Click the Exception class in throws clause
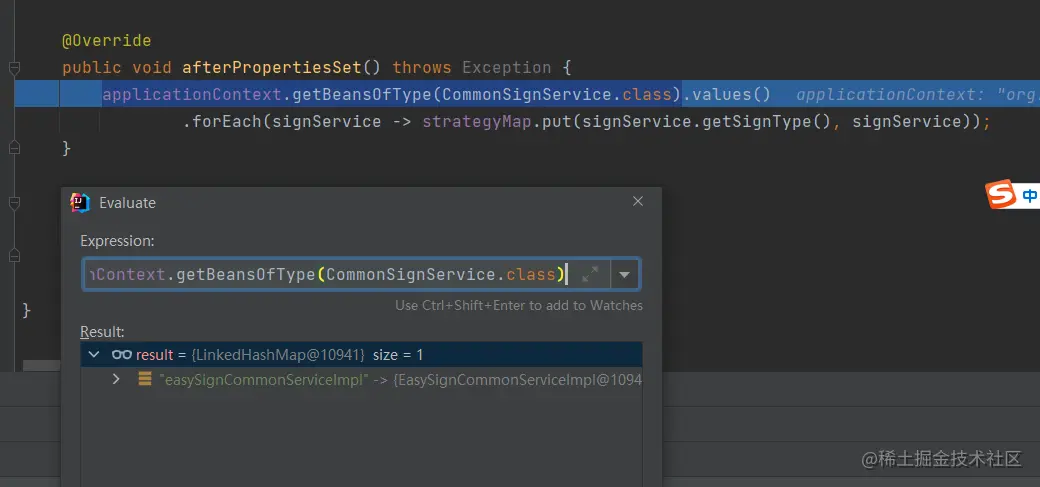This screenshot has height=487, width=1040. (x=507, y=68)
